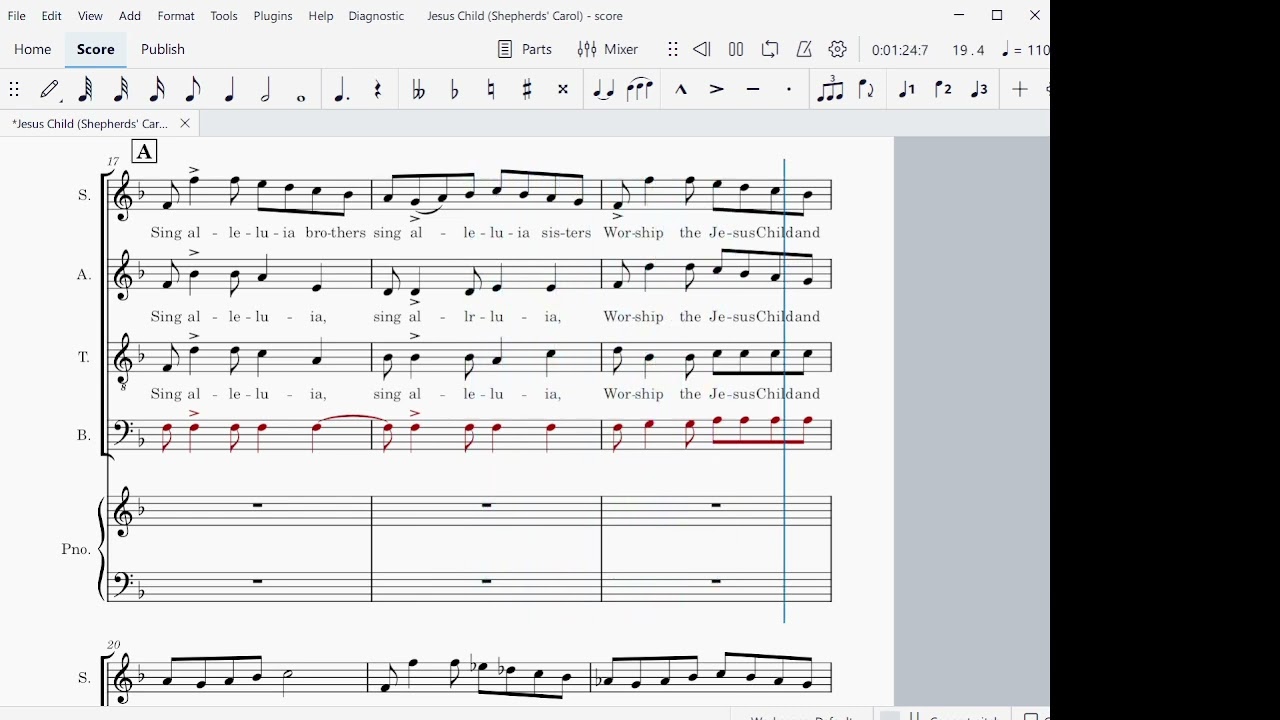This screenshot has width=1280, height=720.
Task: Select eighth note duration
Action: (x=193, y=90)
